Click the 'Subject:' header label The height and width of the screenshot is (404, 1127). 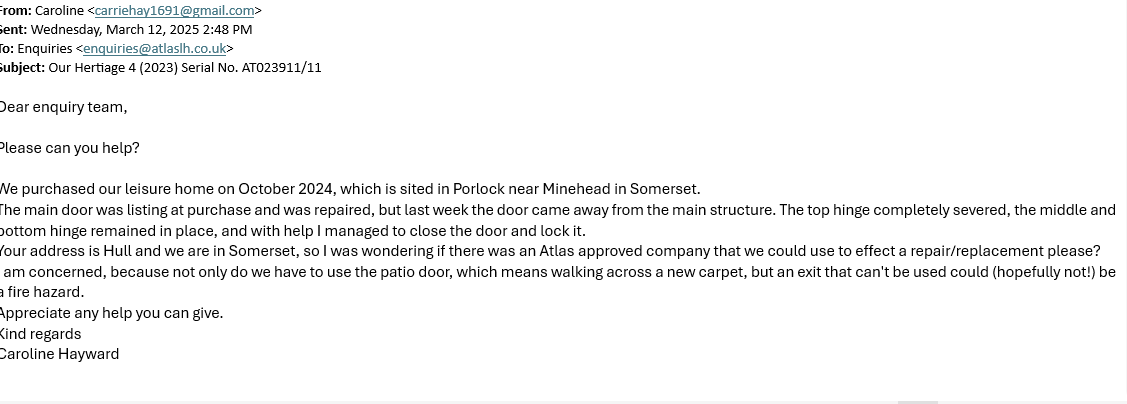21,68
